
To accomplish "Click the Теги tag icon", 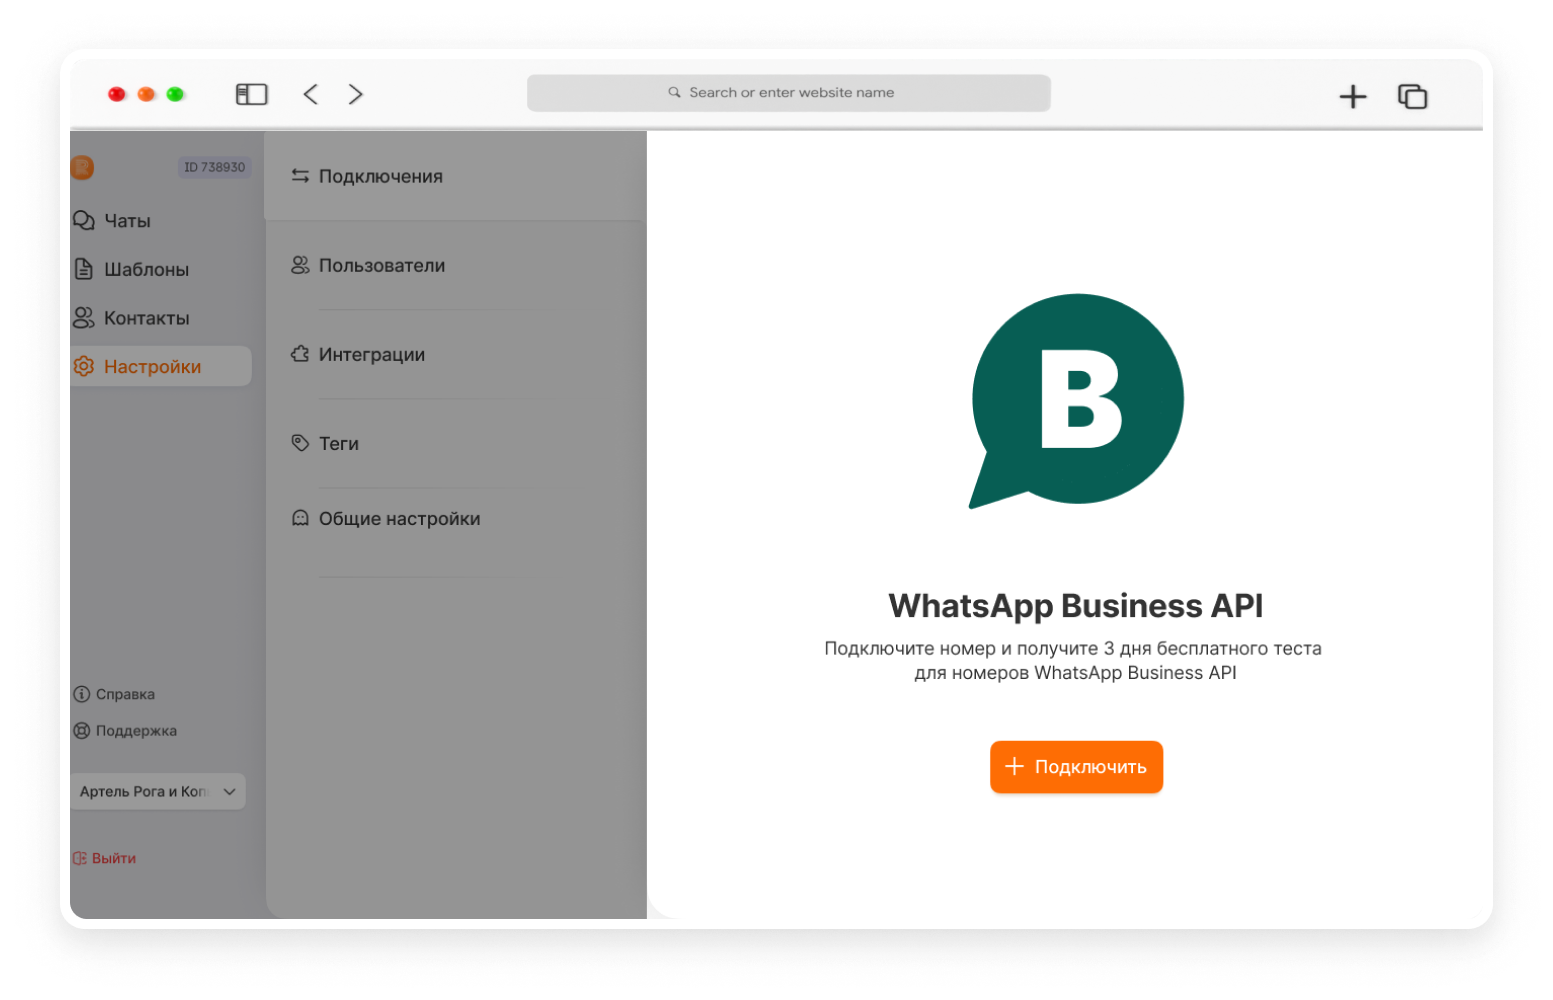I will coord(300,443).
